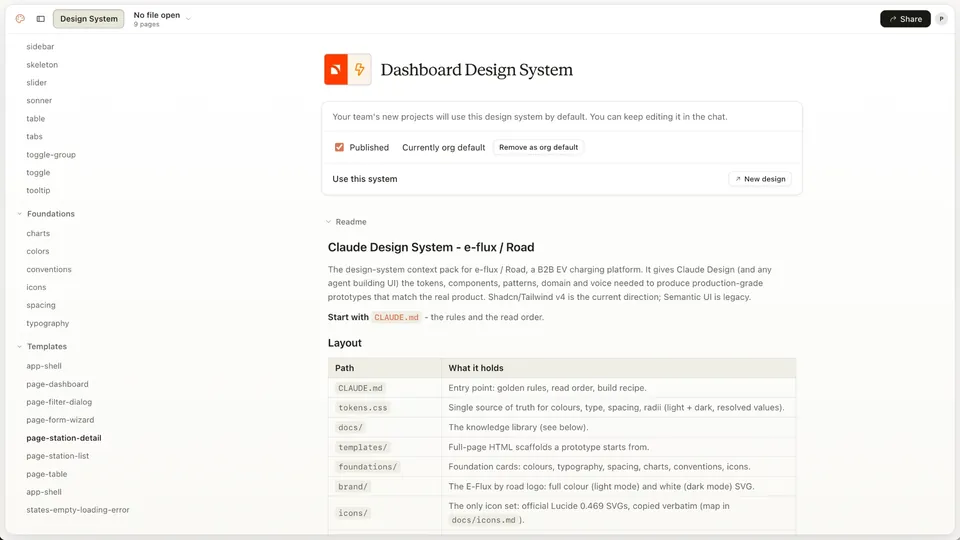This screenshot has height=540, width=960.
Task: Click CLAUDE.md in the Path column
Action: click(360, 388)
